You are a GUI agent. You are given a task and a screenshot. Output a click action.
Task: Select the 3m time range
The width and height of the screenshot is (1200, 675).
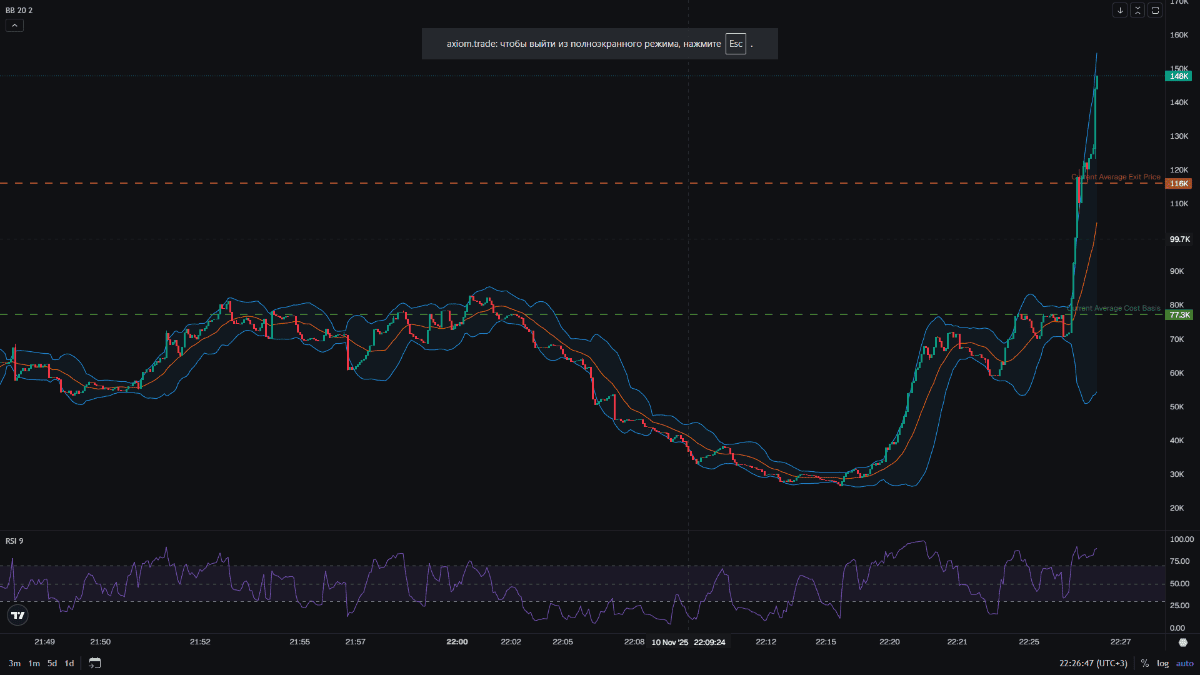(x=15, y=663)
